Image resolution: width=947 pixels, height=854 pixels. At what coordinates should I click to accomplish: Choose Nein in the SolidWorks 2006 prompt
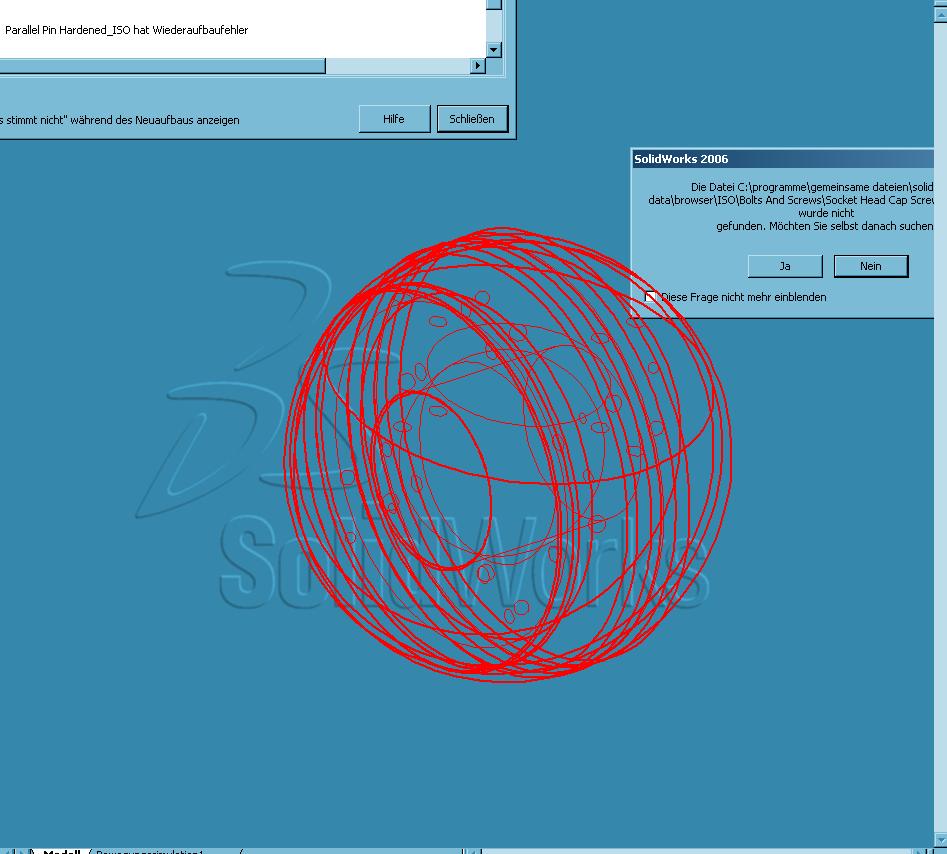(x=871, y=266)
